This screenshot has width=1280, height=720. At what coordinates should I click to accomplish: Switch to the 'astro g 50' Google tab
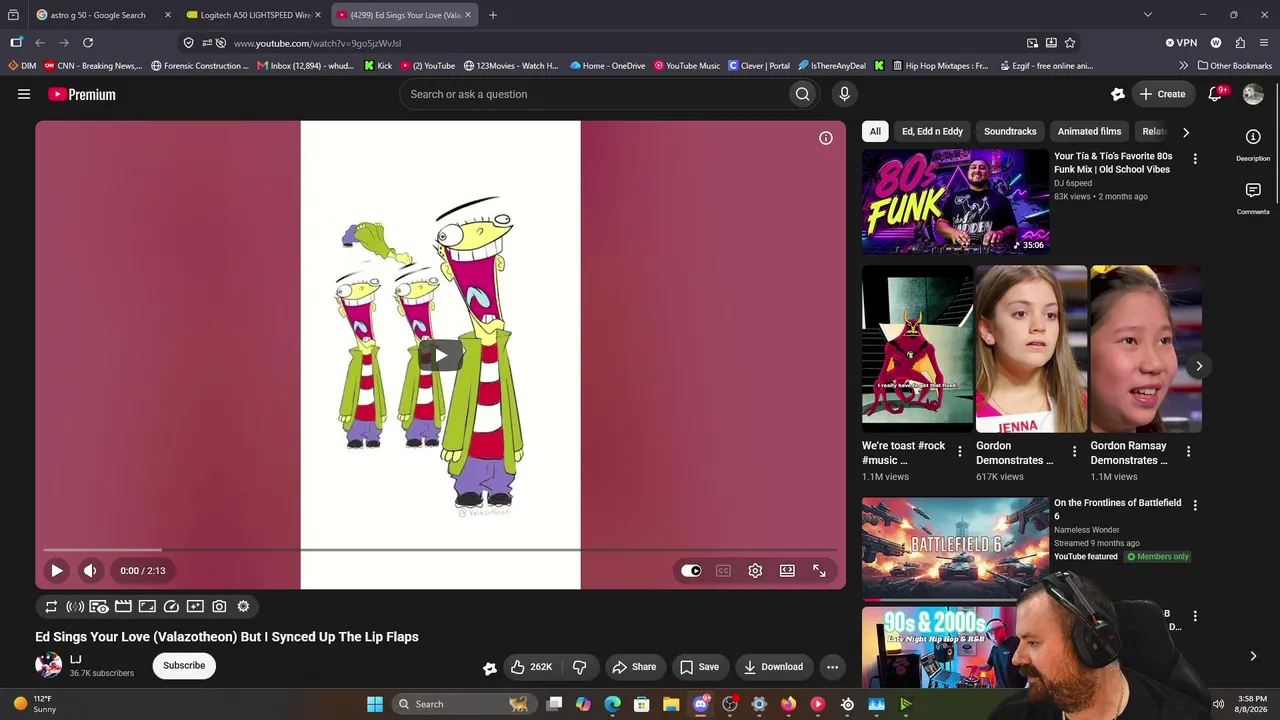coord(96,15)
